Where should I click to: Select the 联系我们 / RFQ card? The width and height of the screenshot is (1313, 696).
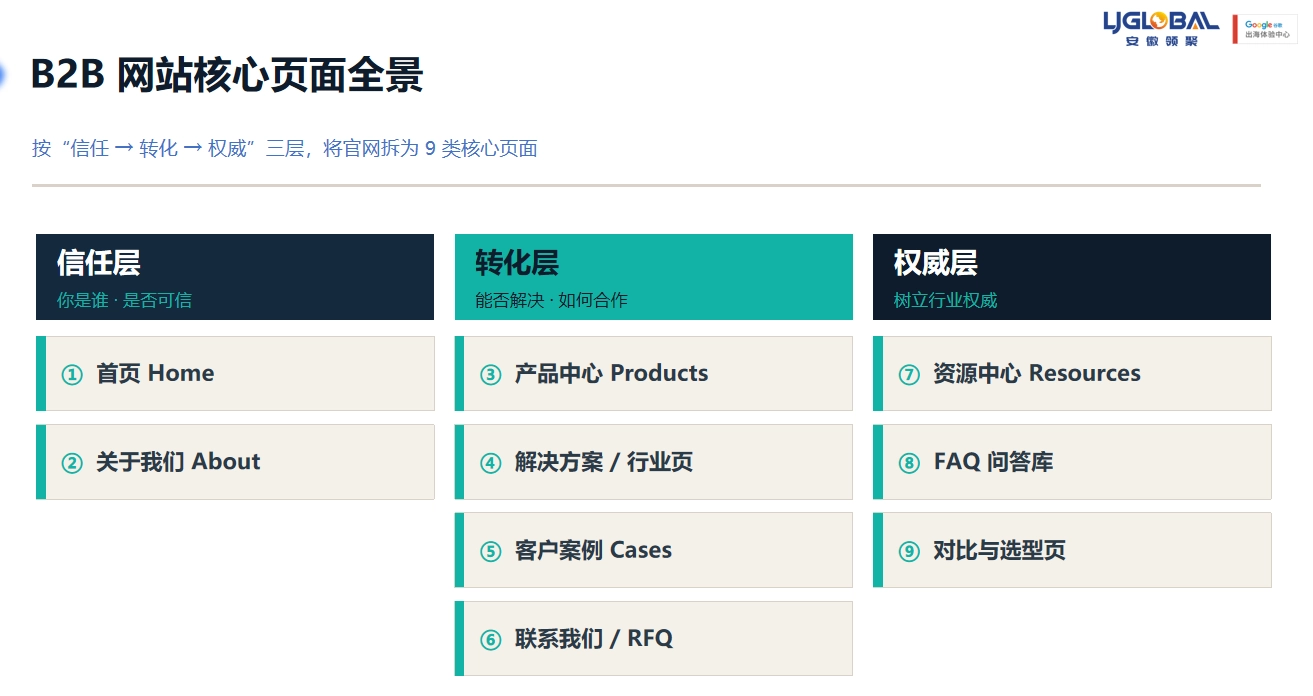click(654, 638)
